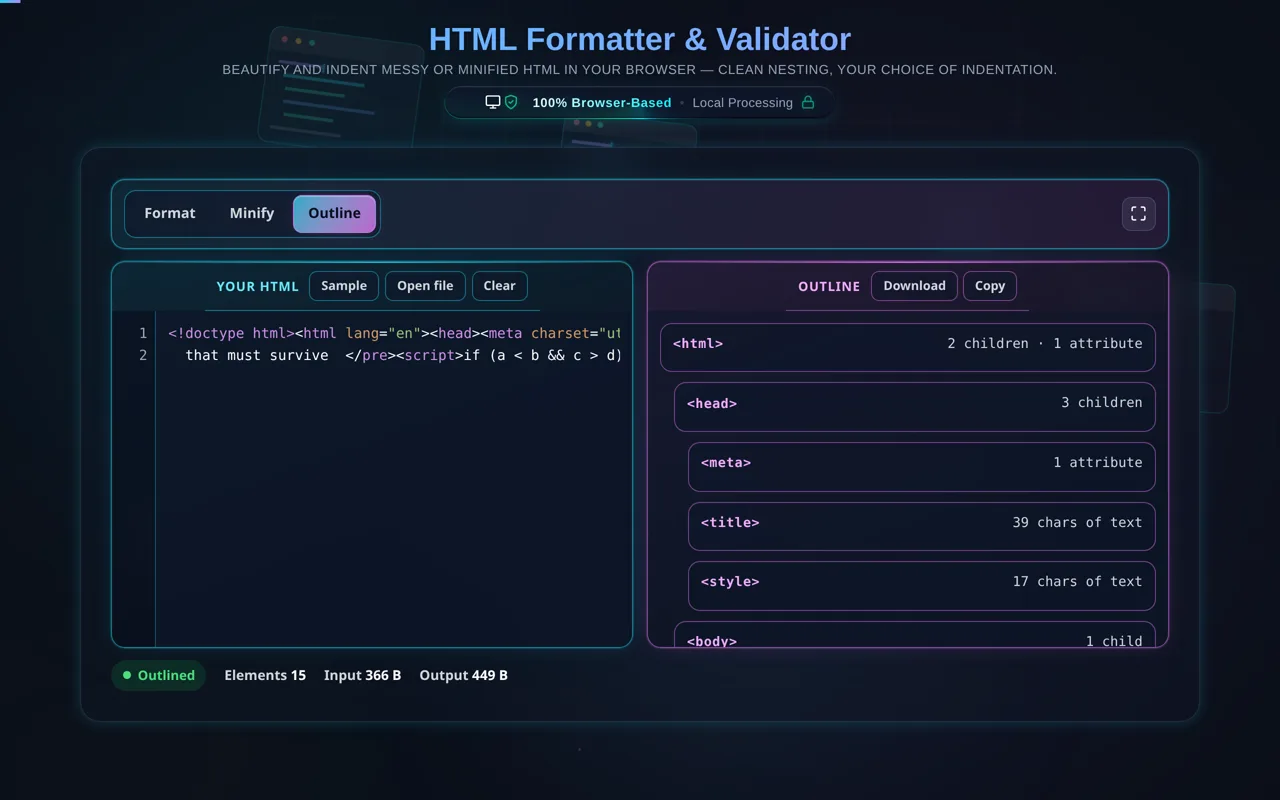This screenshot has height=800, width=1280.
Task: Click the YOUR HTML panel label
Action: (x=258, y=287)
